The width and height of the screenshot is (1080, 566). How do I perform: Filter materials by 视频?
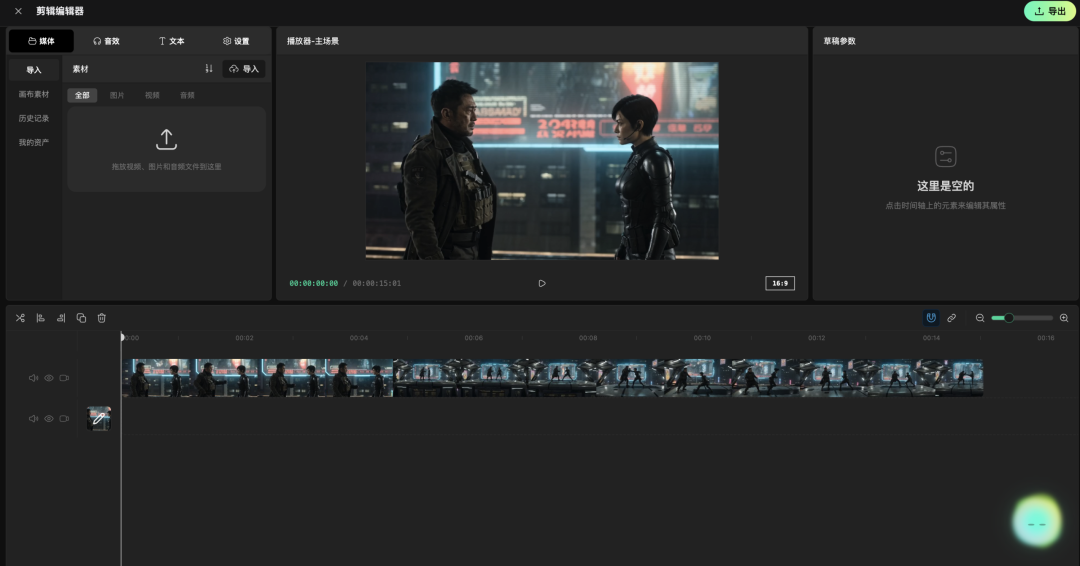(x=152, y=95)
